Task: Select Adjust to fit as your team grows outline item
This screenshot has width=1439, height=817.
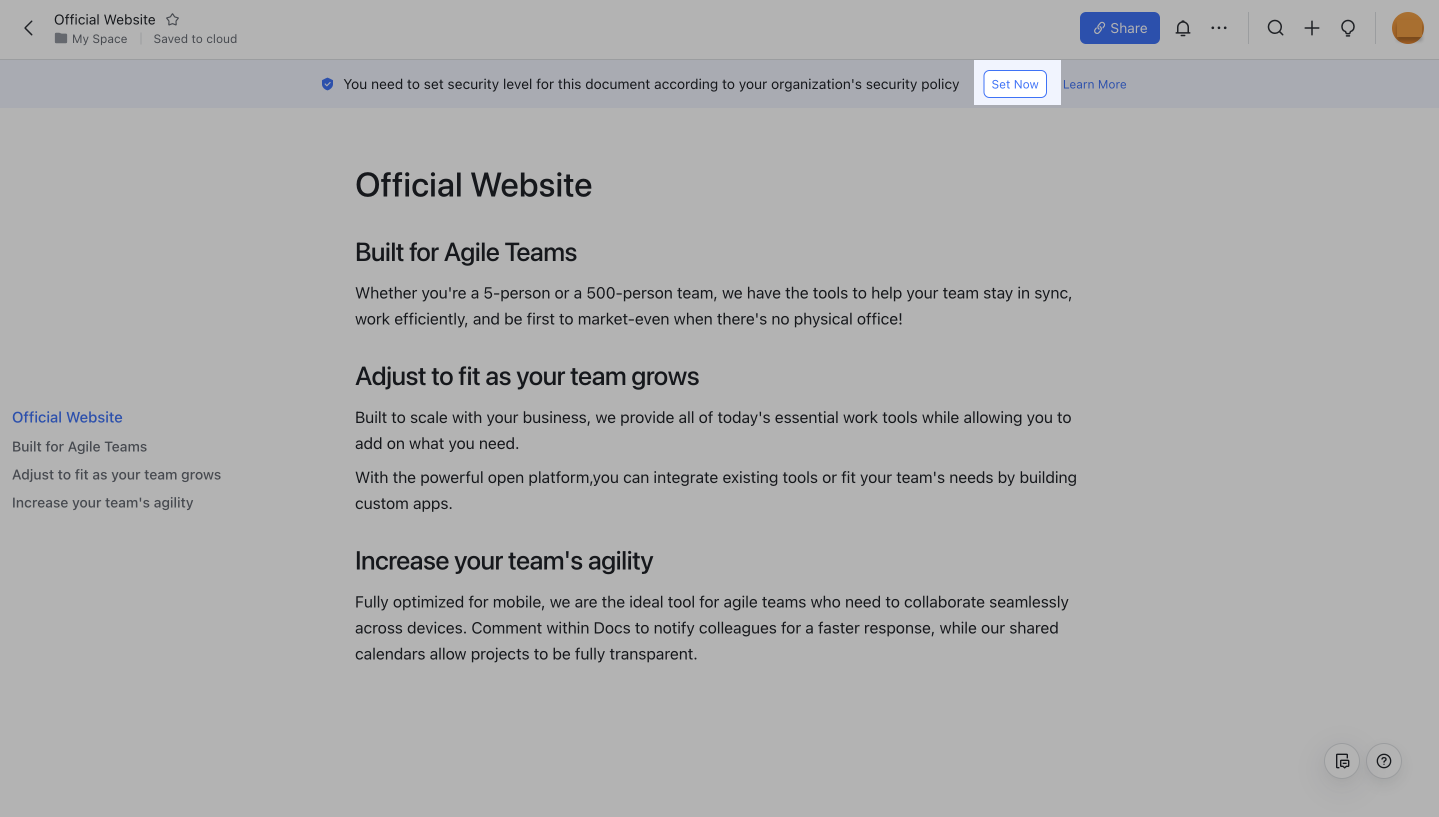Action: pyautogui.click(x=116, y=474)
